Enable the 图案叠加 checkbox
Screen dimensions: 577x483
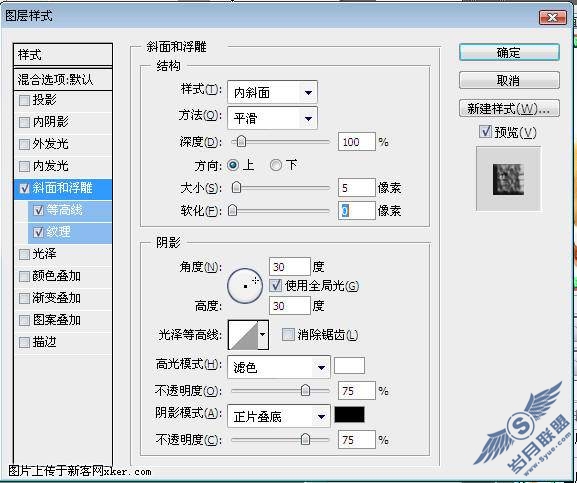point(24,320)
